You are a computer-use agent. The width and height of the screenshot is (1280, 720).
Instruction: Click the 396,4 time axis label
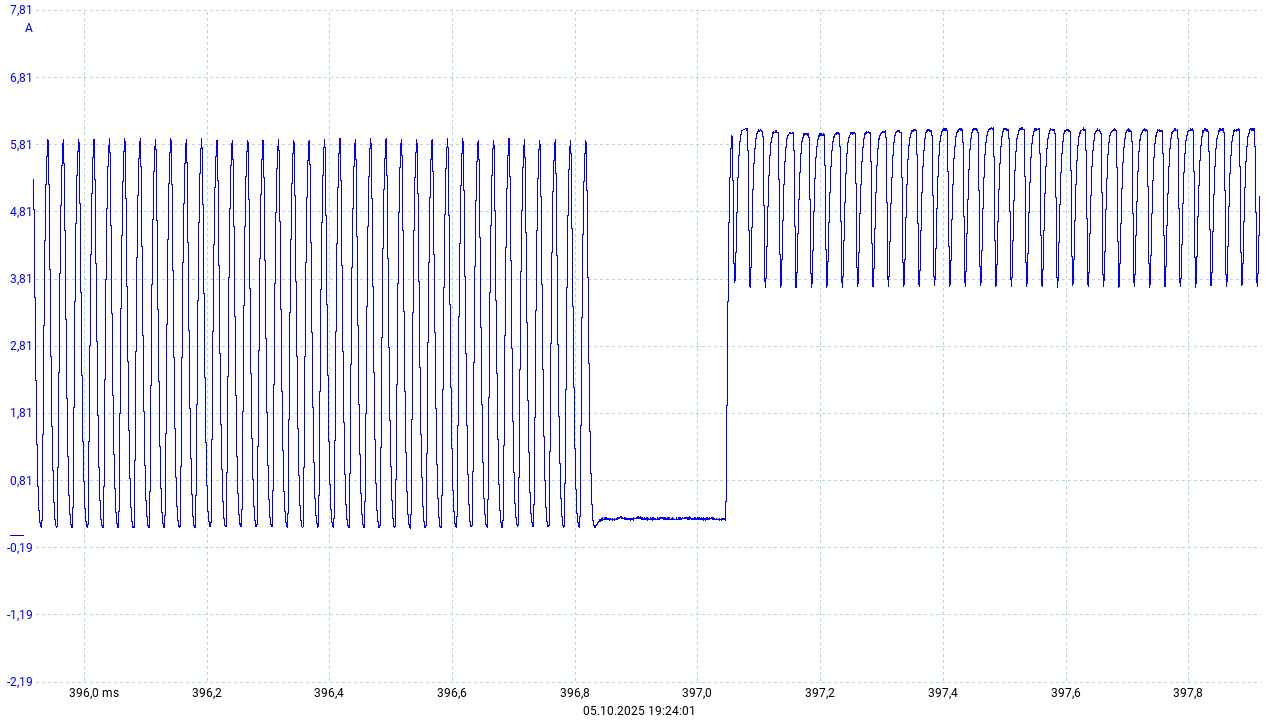329,693
